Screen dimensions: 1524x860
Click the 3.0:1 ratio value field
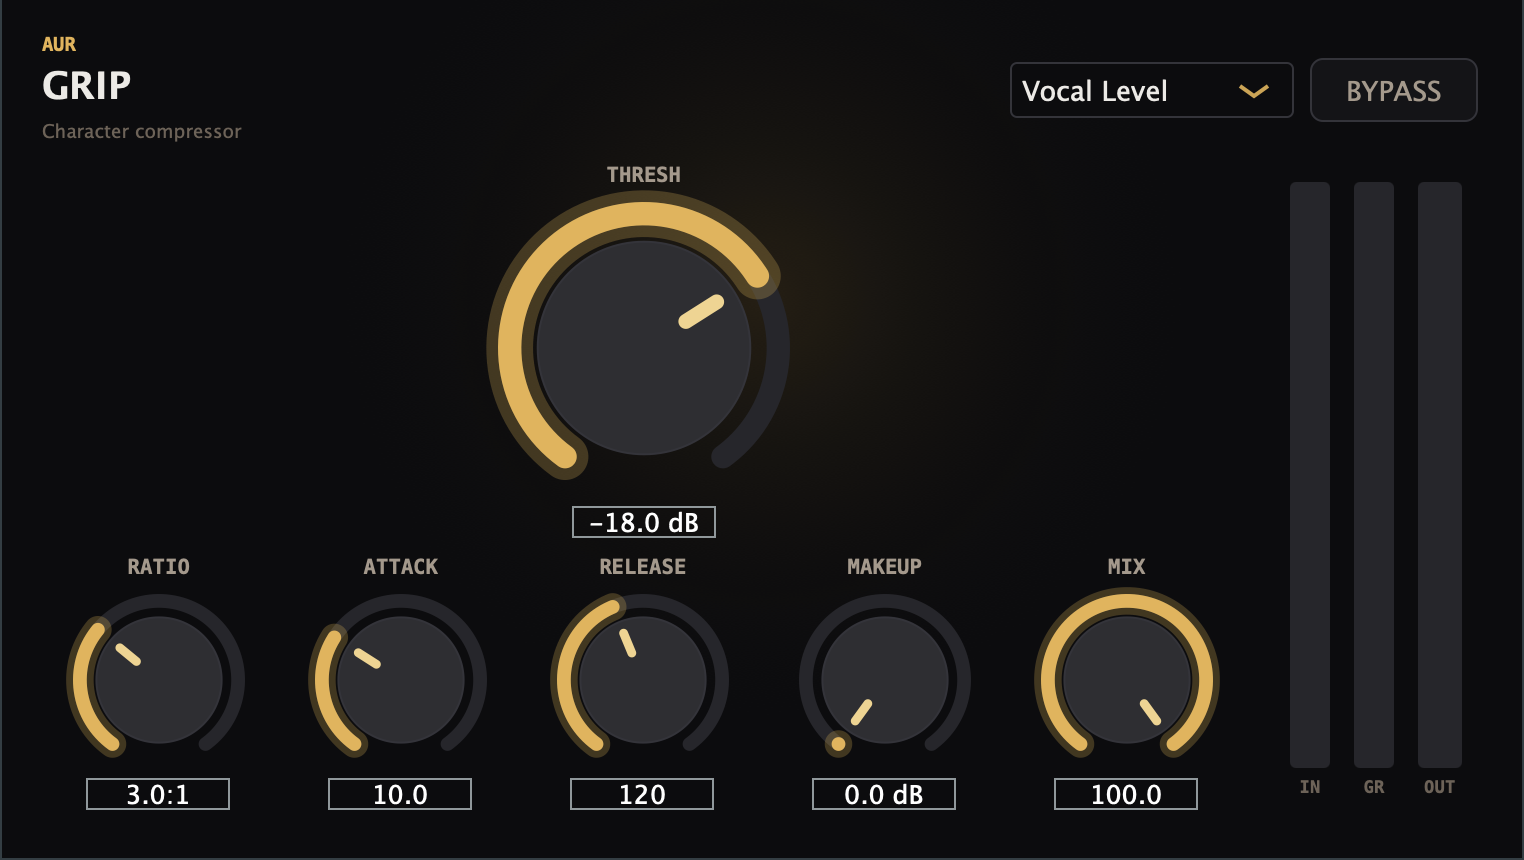(x=158, y=794)
